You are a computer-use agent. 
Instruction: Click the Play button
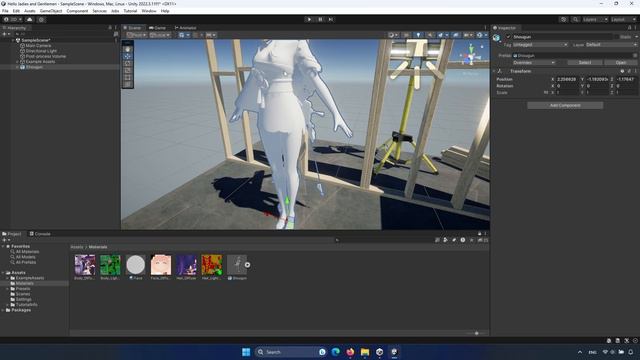tap(309, 19)
